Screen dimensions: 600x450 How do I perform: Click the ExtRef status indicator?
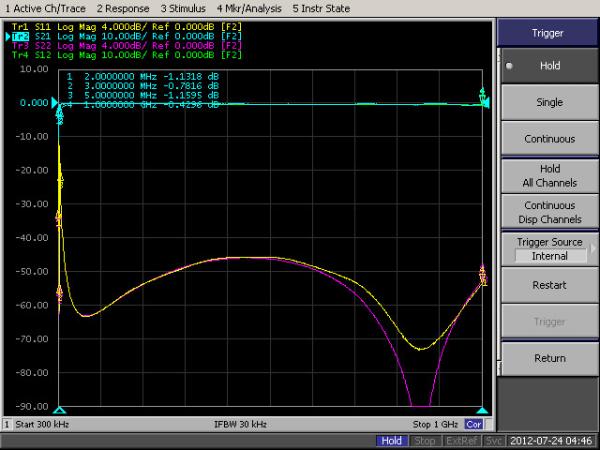click(x=461, y=441)
